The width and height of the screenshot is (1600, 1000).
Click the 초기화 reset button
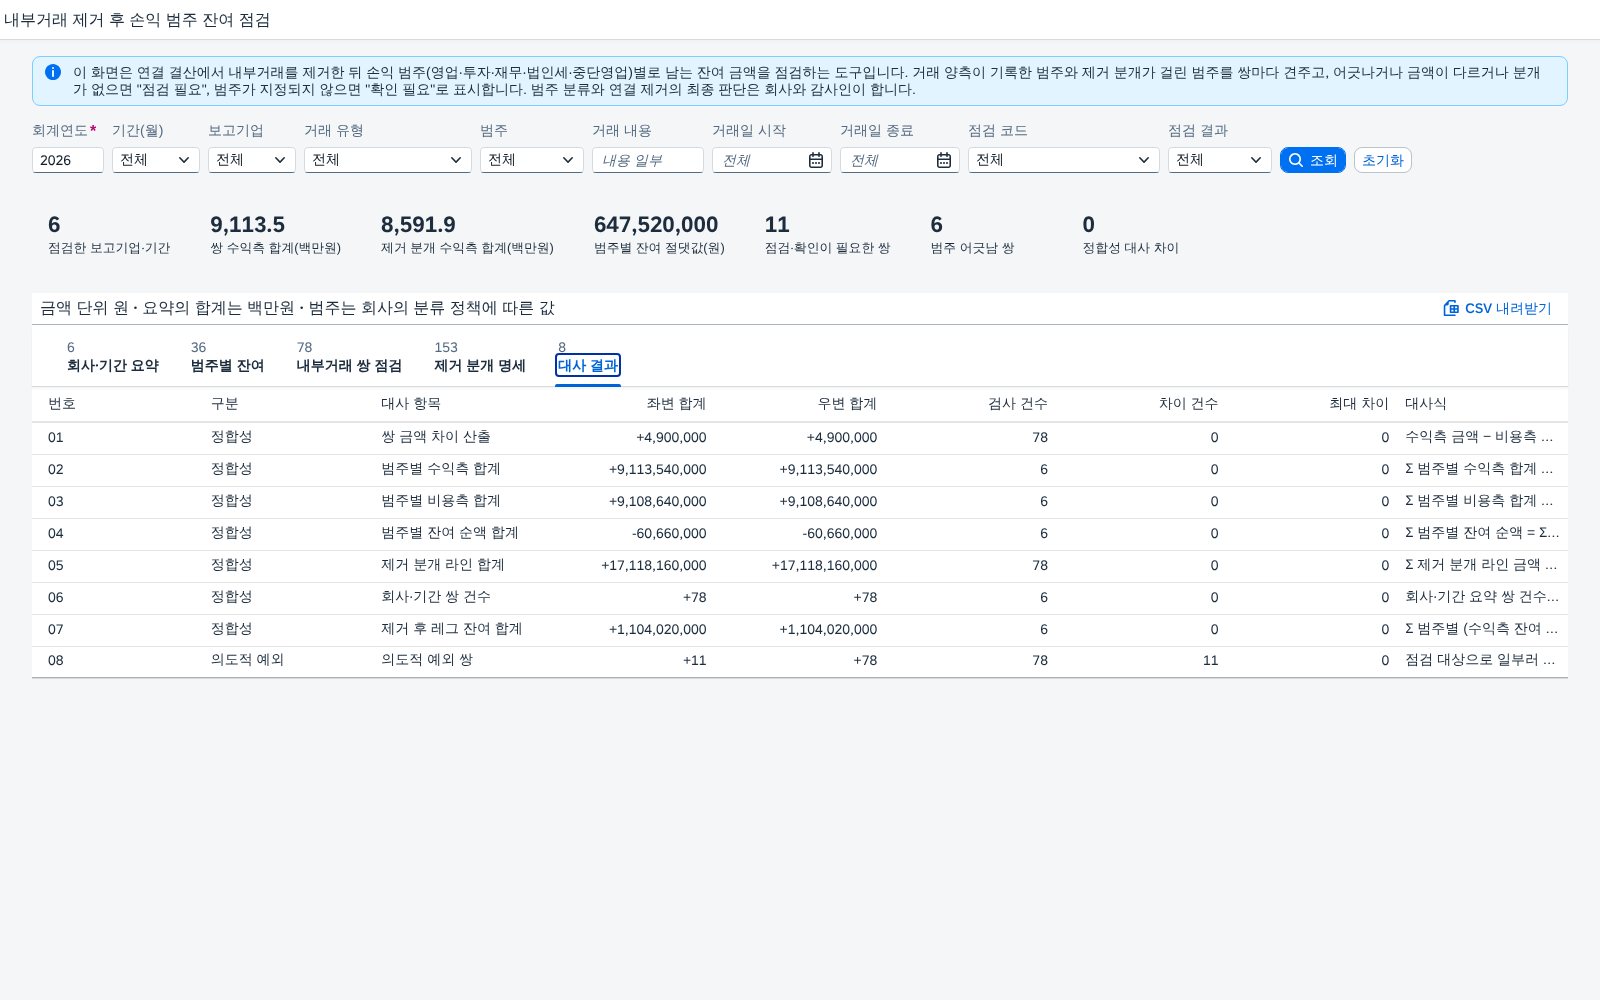(1383, 160)
